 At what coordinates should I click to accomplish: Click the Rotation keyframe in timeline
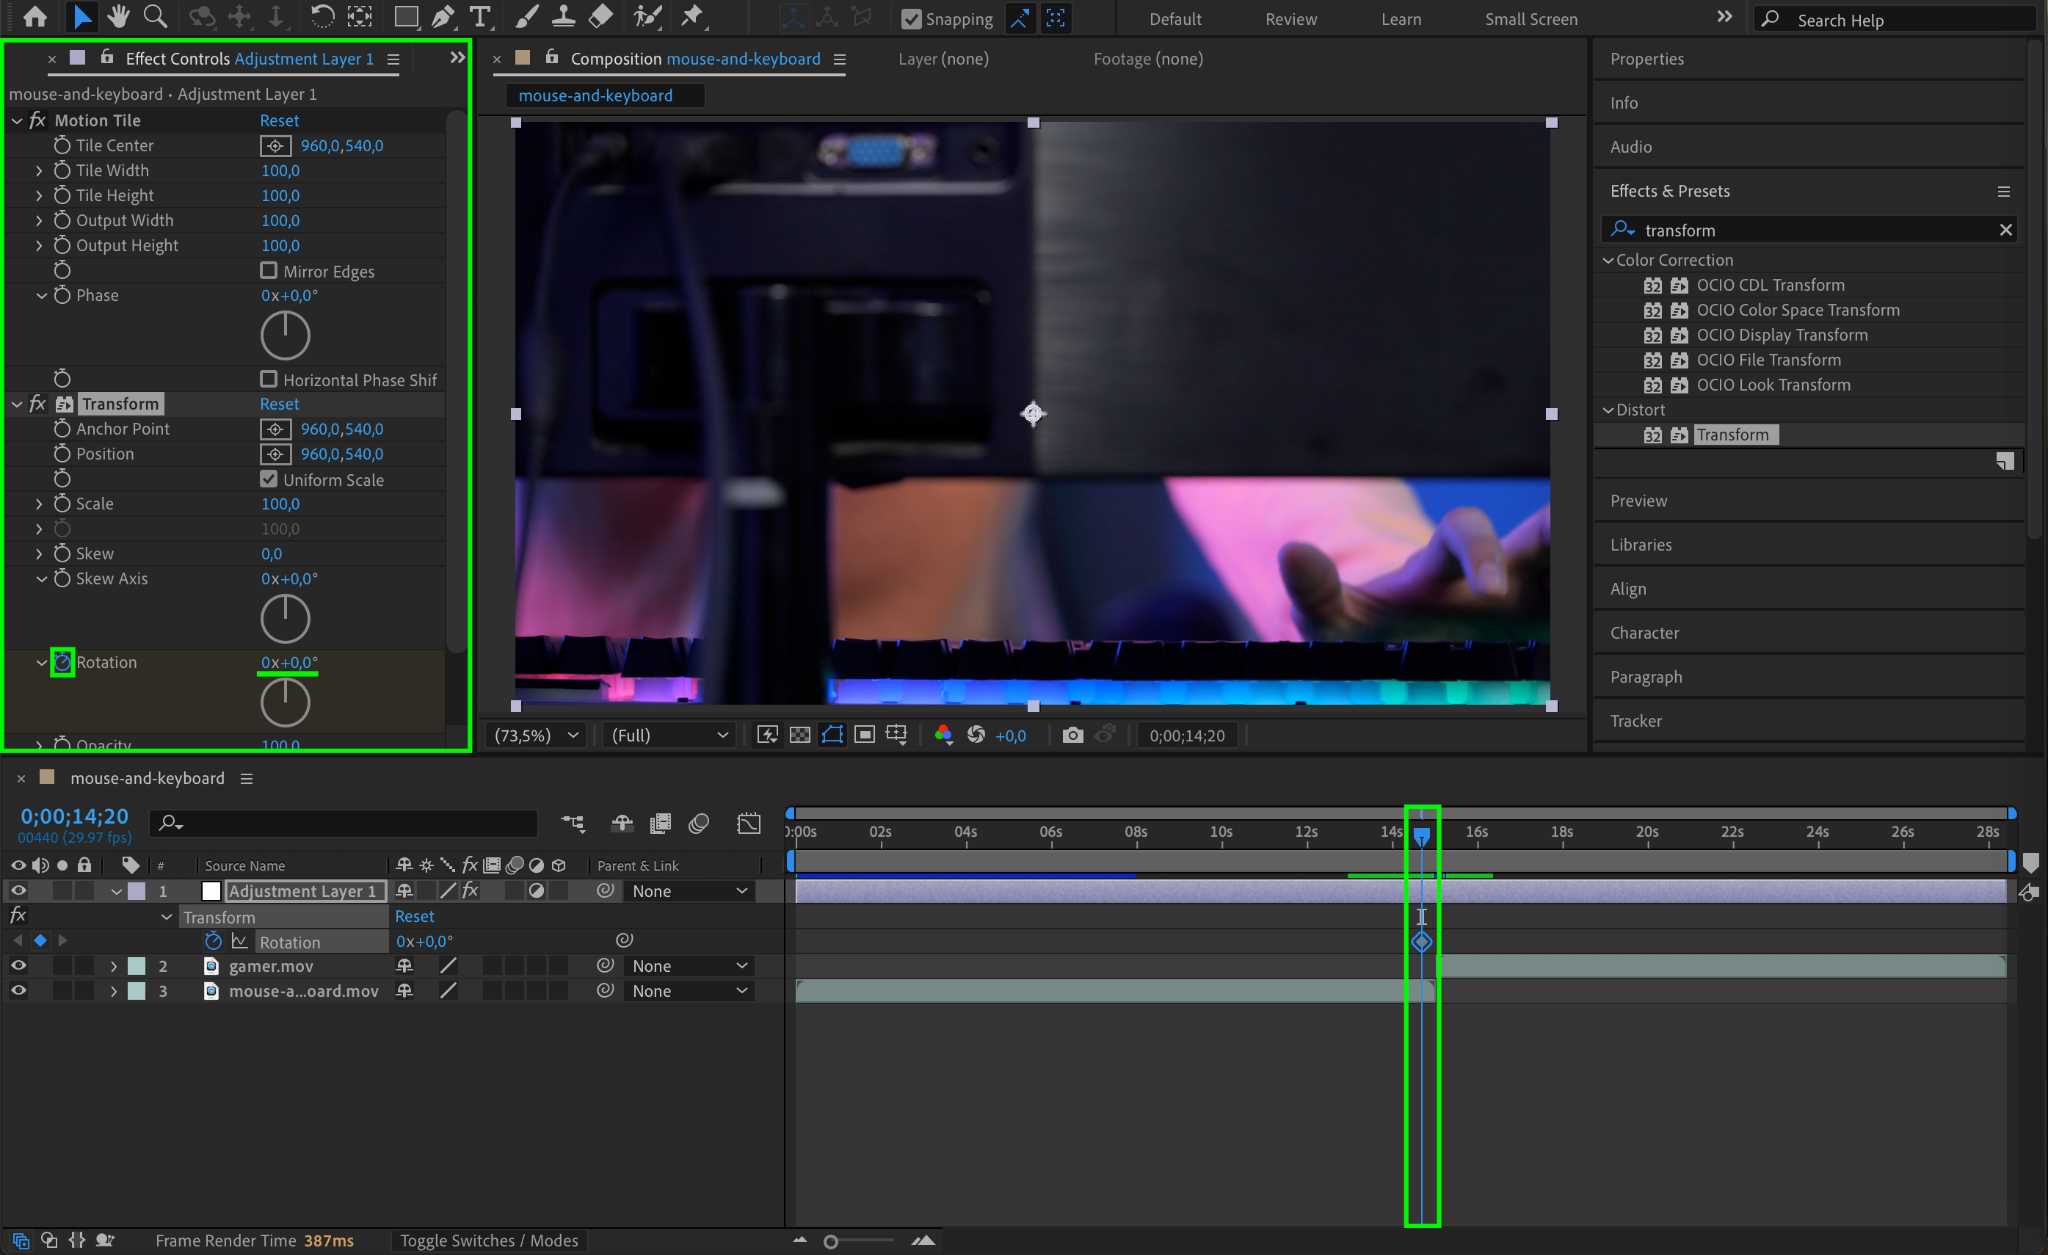[1421, 942]
